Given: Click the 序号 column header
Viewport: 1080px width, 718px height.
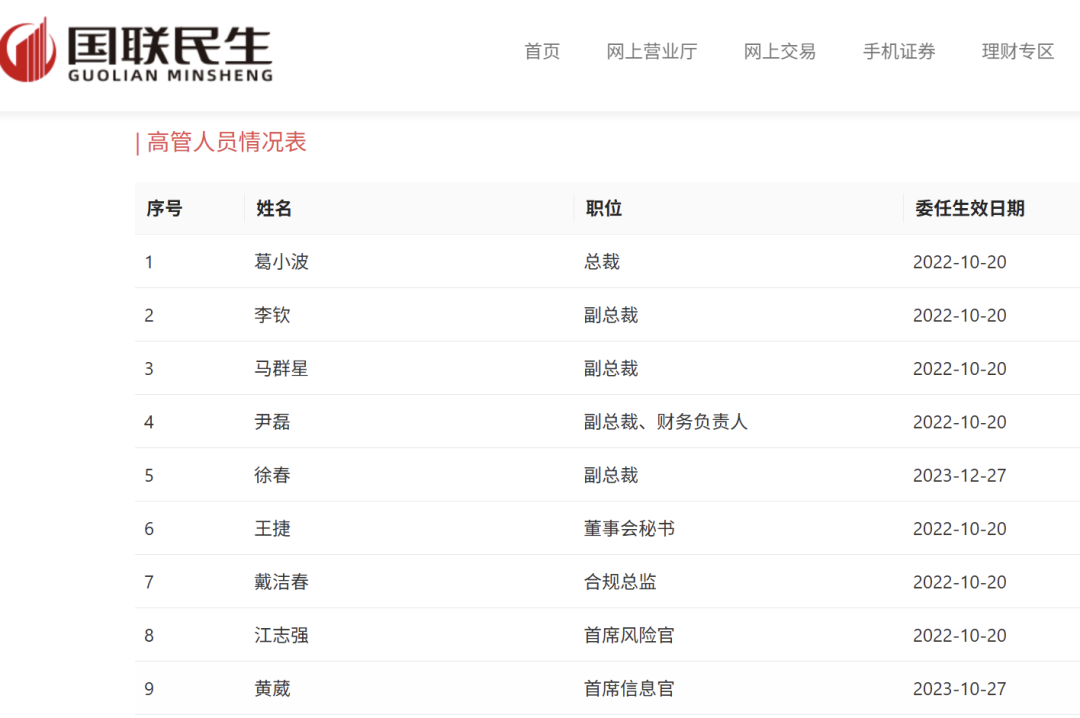Looking at the screenshot, I should point(164,208).
